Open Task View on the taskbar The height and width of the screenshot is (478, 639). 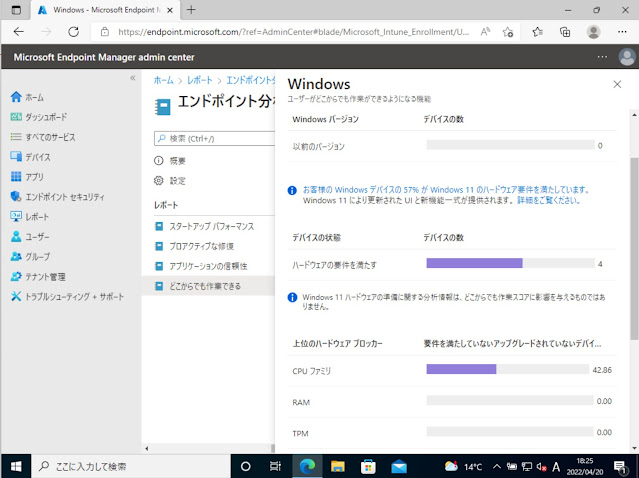(275, 466)
